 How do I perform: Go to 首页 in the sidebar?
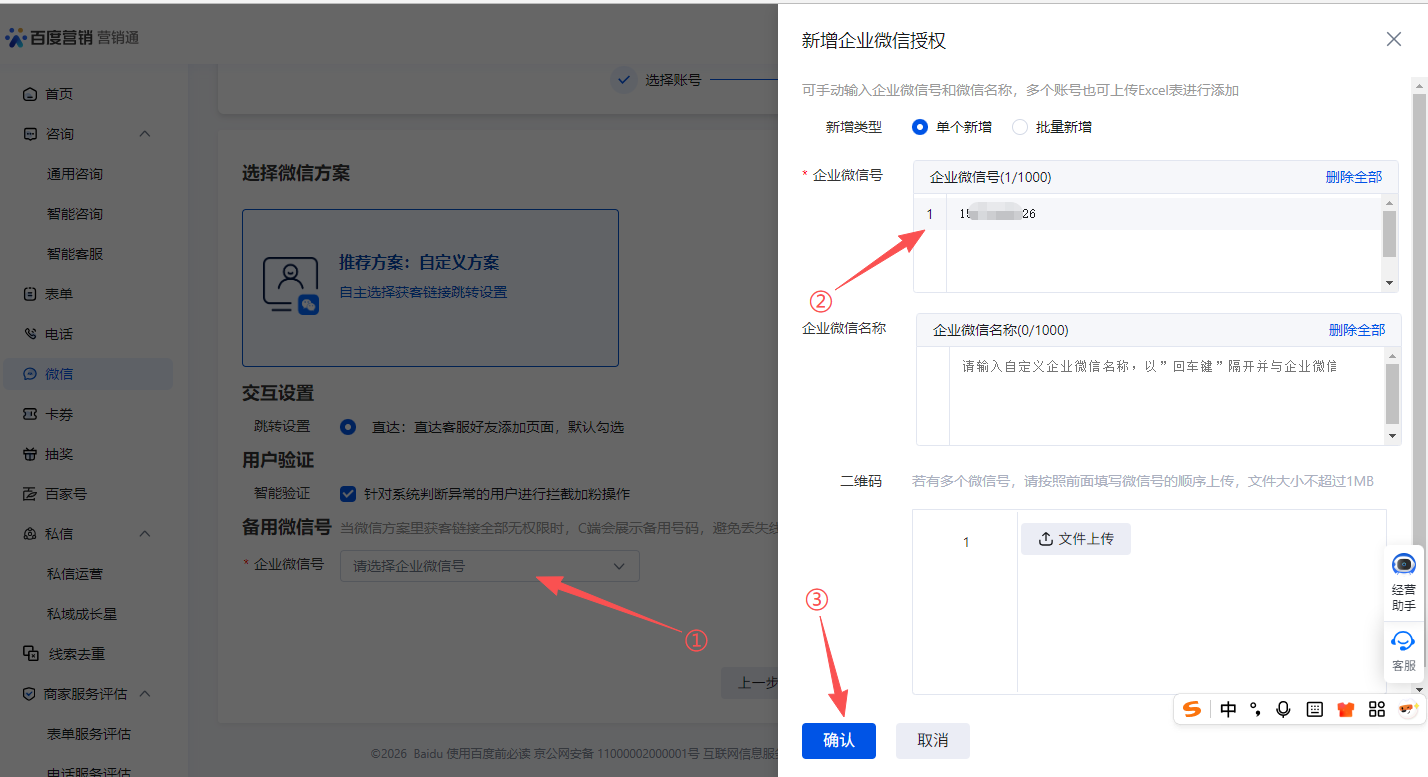point(59,94)
